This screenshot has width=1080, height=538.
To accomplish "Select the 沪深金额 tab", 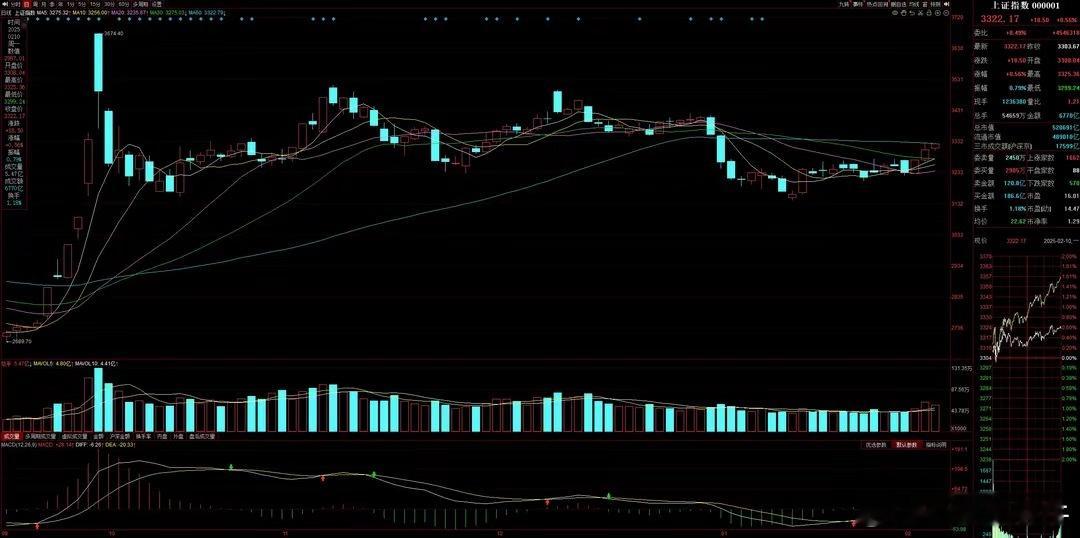I will coord(120,437).
